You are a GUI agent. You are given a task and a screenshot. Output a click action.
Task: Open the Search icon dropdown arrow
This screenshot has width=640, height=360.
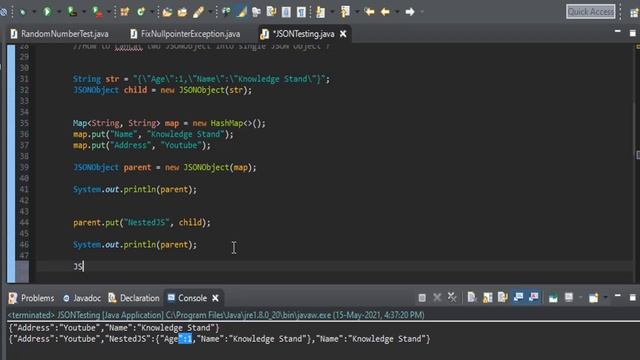coord(210,12)
